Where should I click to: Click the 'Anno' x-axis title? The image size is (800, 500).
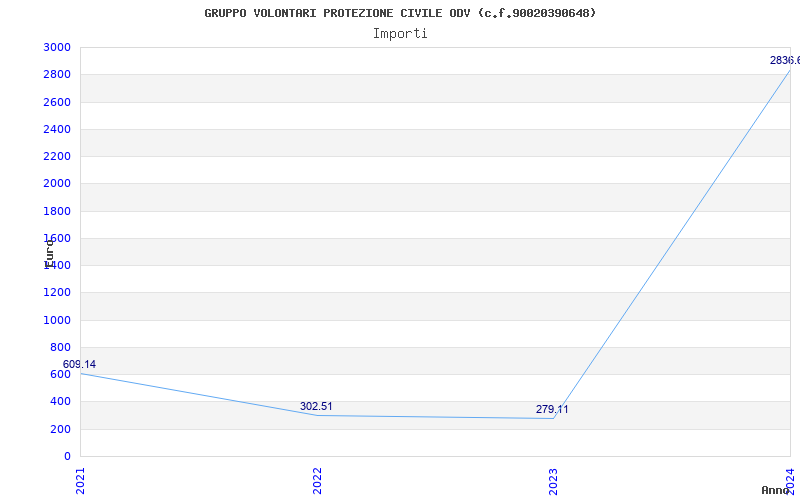[775, 490]
